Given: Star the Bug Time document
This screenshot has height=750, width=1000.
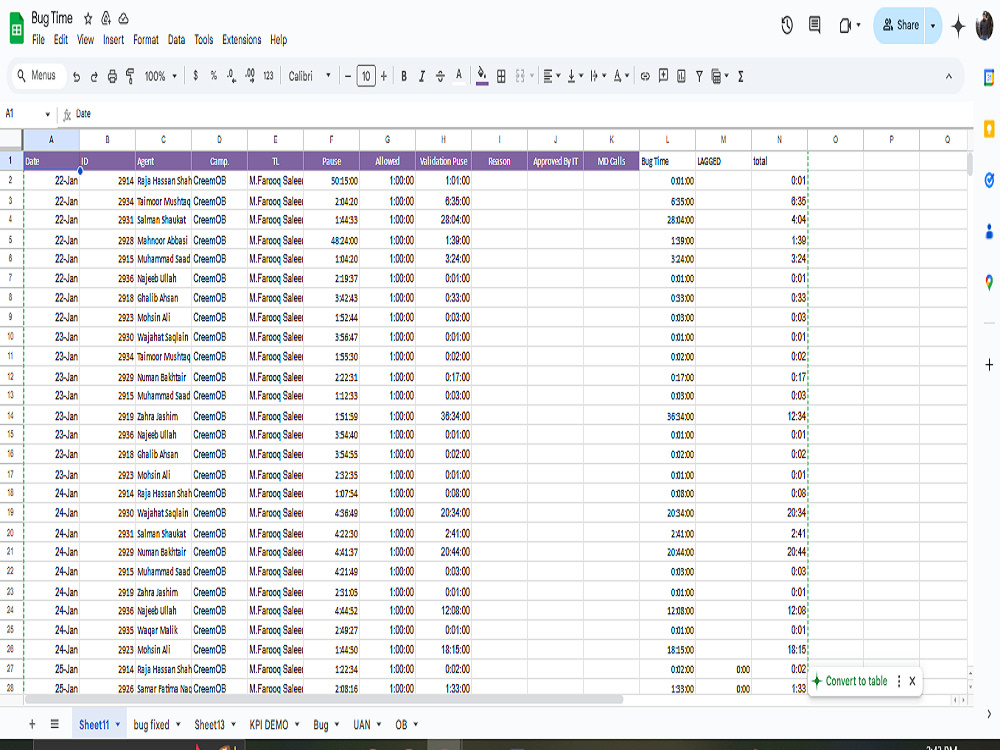Looking at the screenshot, I should 88,18.
